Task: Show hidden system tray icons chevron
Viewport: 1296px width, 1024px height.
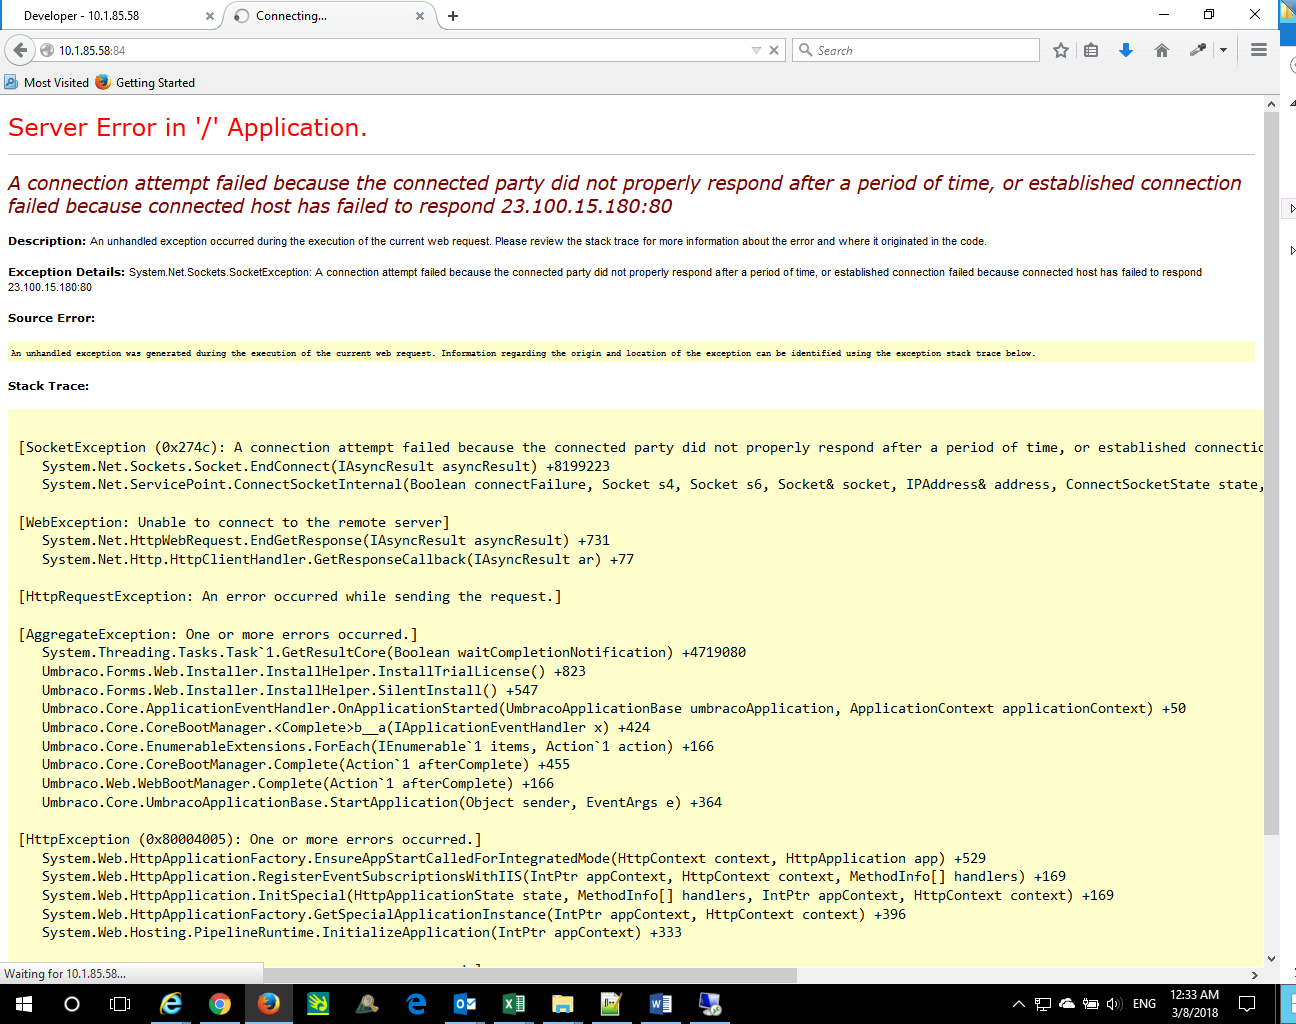Action: (1019, 1004)
